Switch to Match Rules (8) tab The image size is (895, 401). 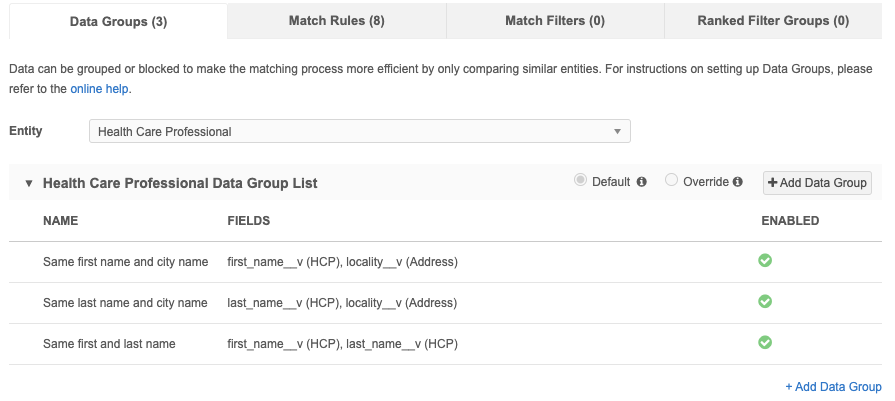click(336, 20)
